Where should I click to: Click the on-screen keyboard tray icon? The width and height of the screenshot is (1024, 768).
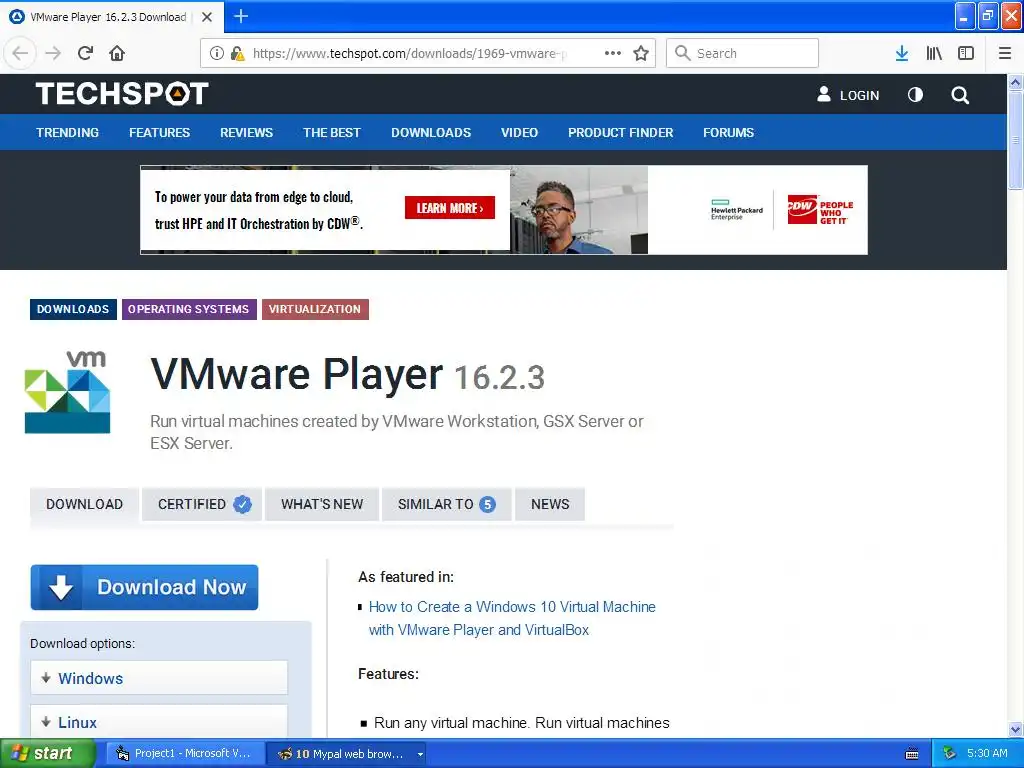(912, 754)
